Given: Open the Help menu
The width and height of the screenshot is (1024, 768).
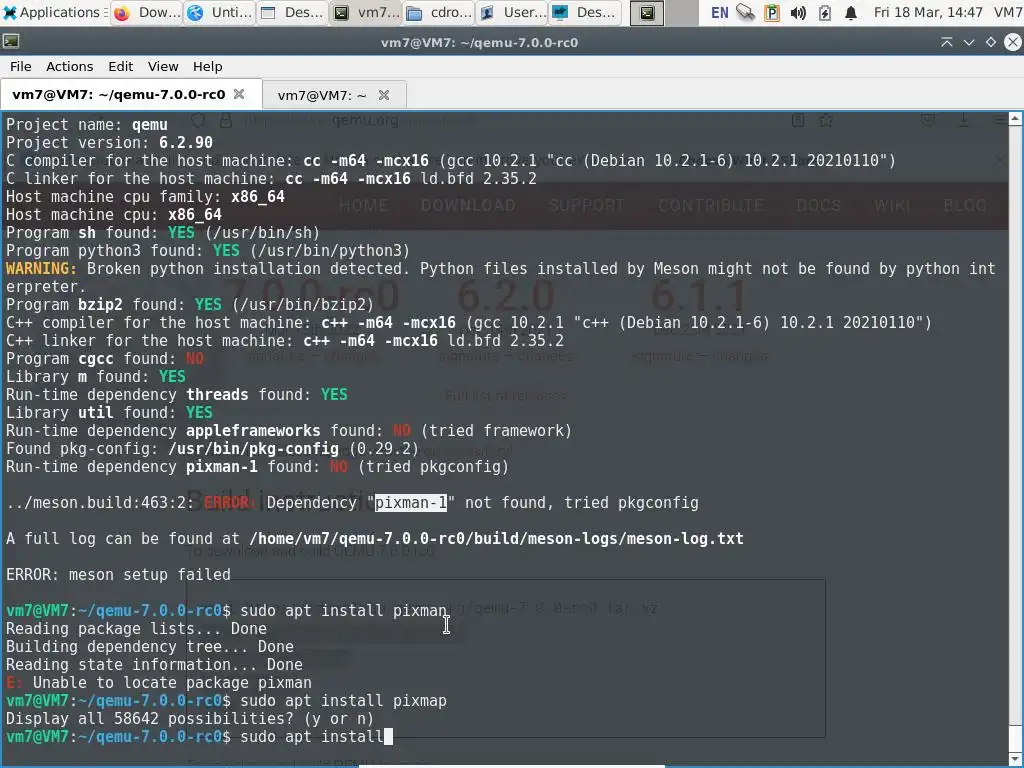Looking at the screenshot, I should coord(207,67).
